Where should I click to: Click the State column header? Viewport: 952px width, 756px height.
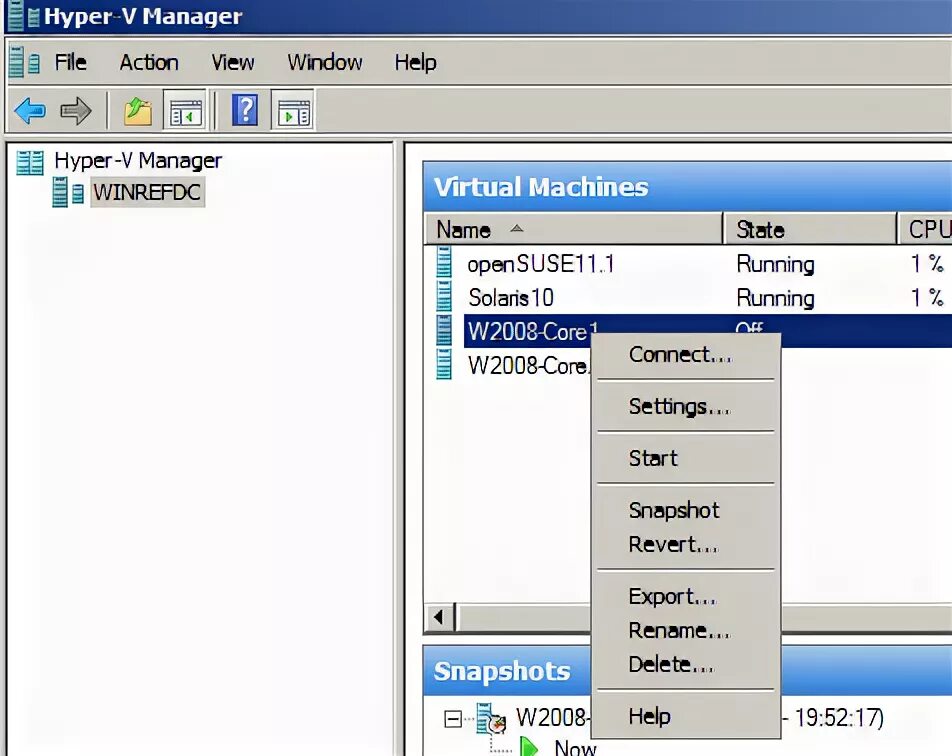pos(809,230)
